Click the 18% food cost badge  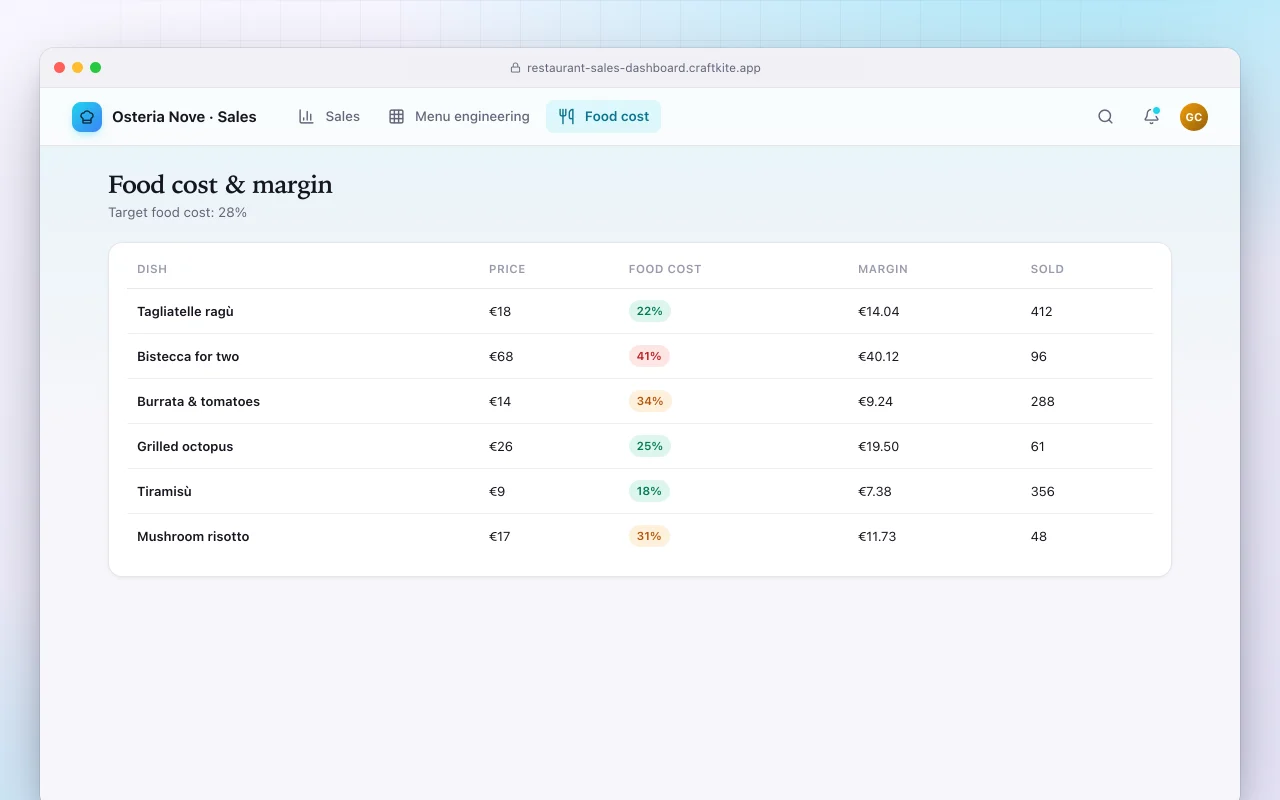pos(649,491)
